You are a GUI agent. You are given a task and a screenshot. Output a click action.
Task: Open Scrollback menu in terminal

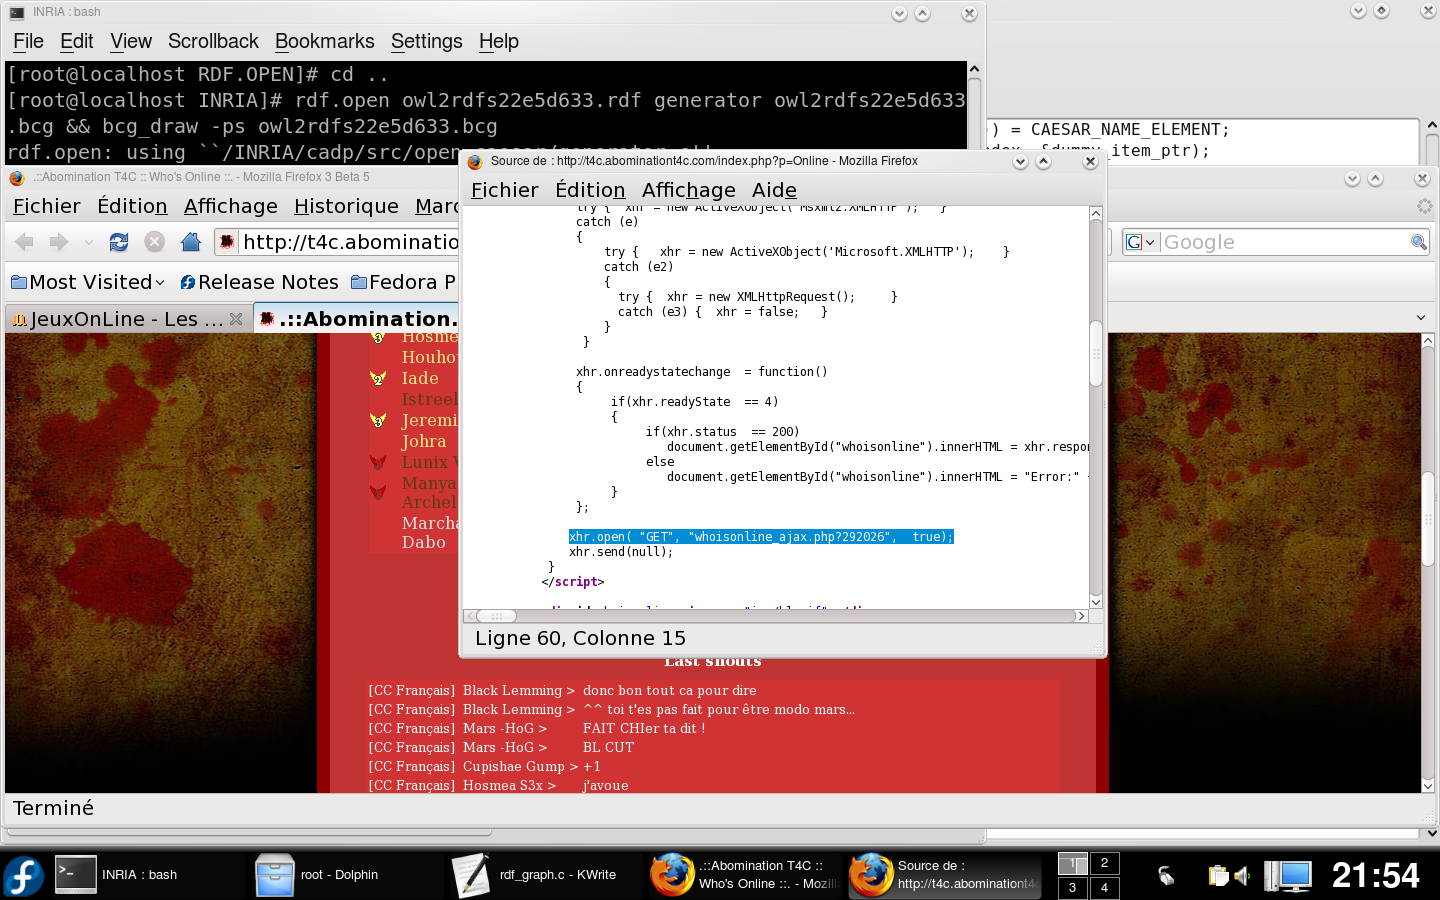[213, 41]
